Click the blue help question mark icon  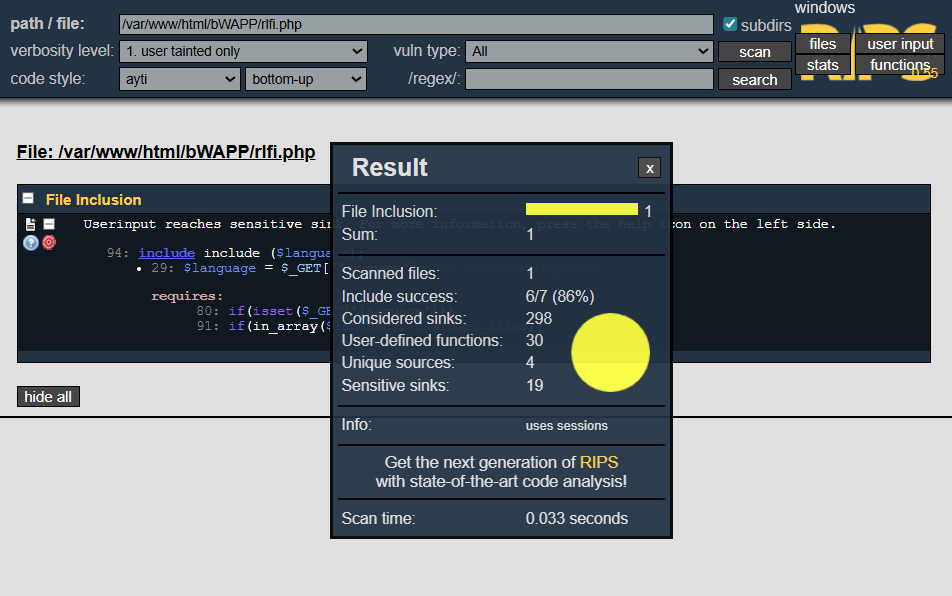pyautogui.click(x=31, y=242)
